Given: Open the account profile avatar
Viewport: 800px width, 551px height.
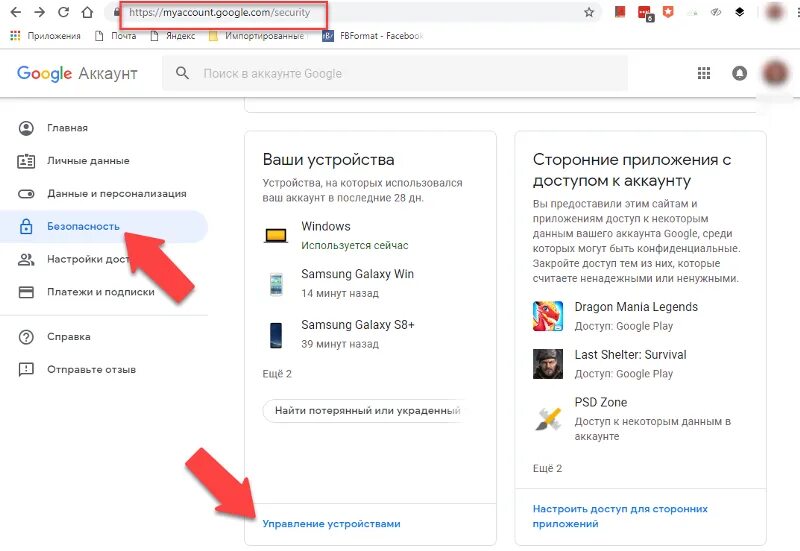Looking at the screenshot, I should click(x=775, y=73).
